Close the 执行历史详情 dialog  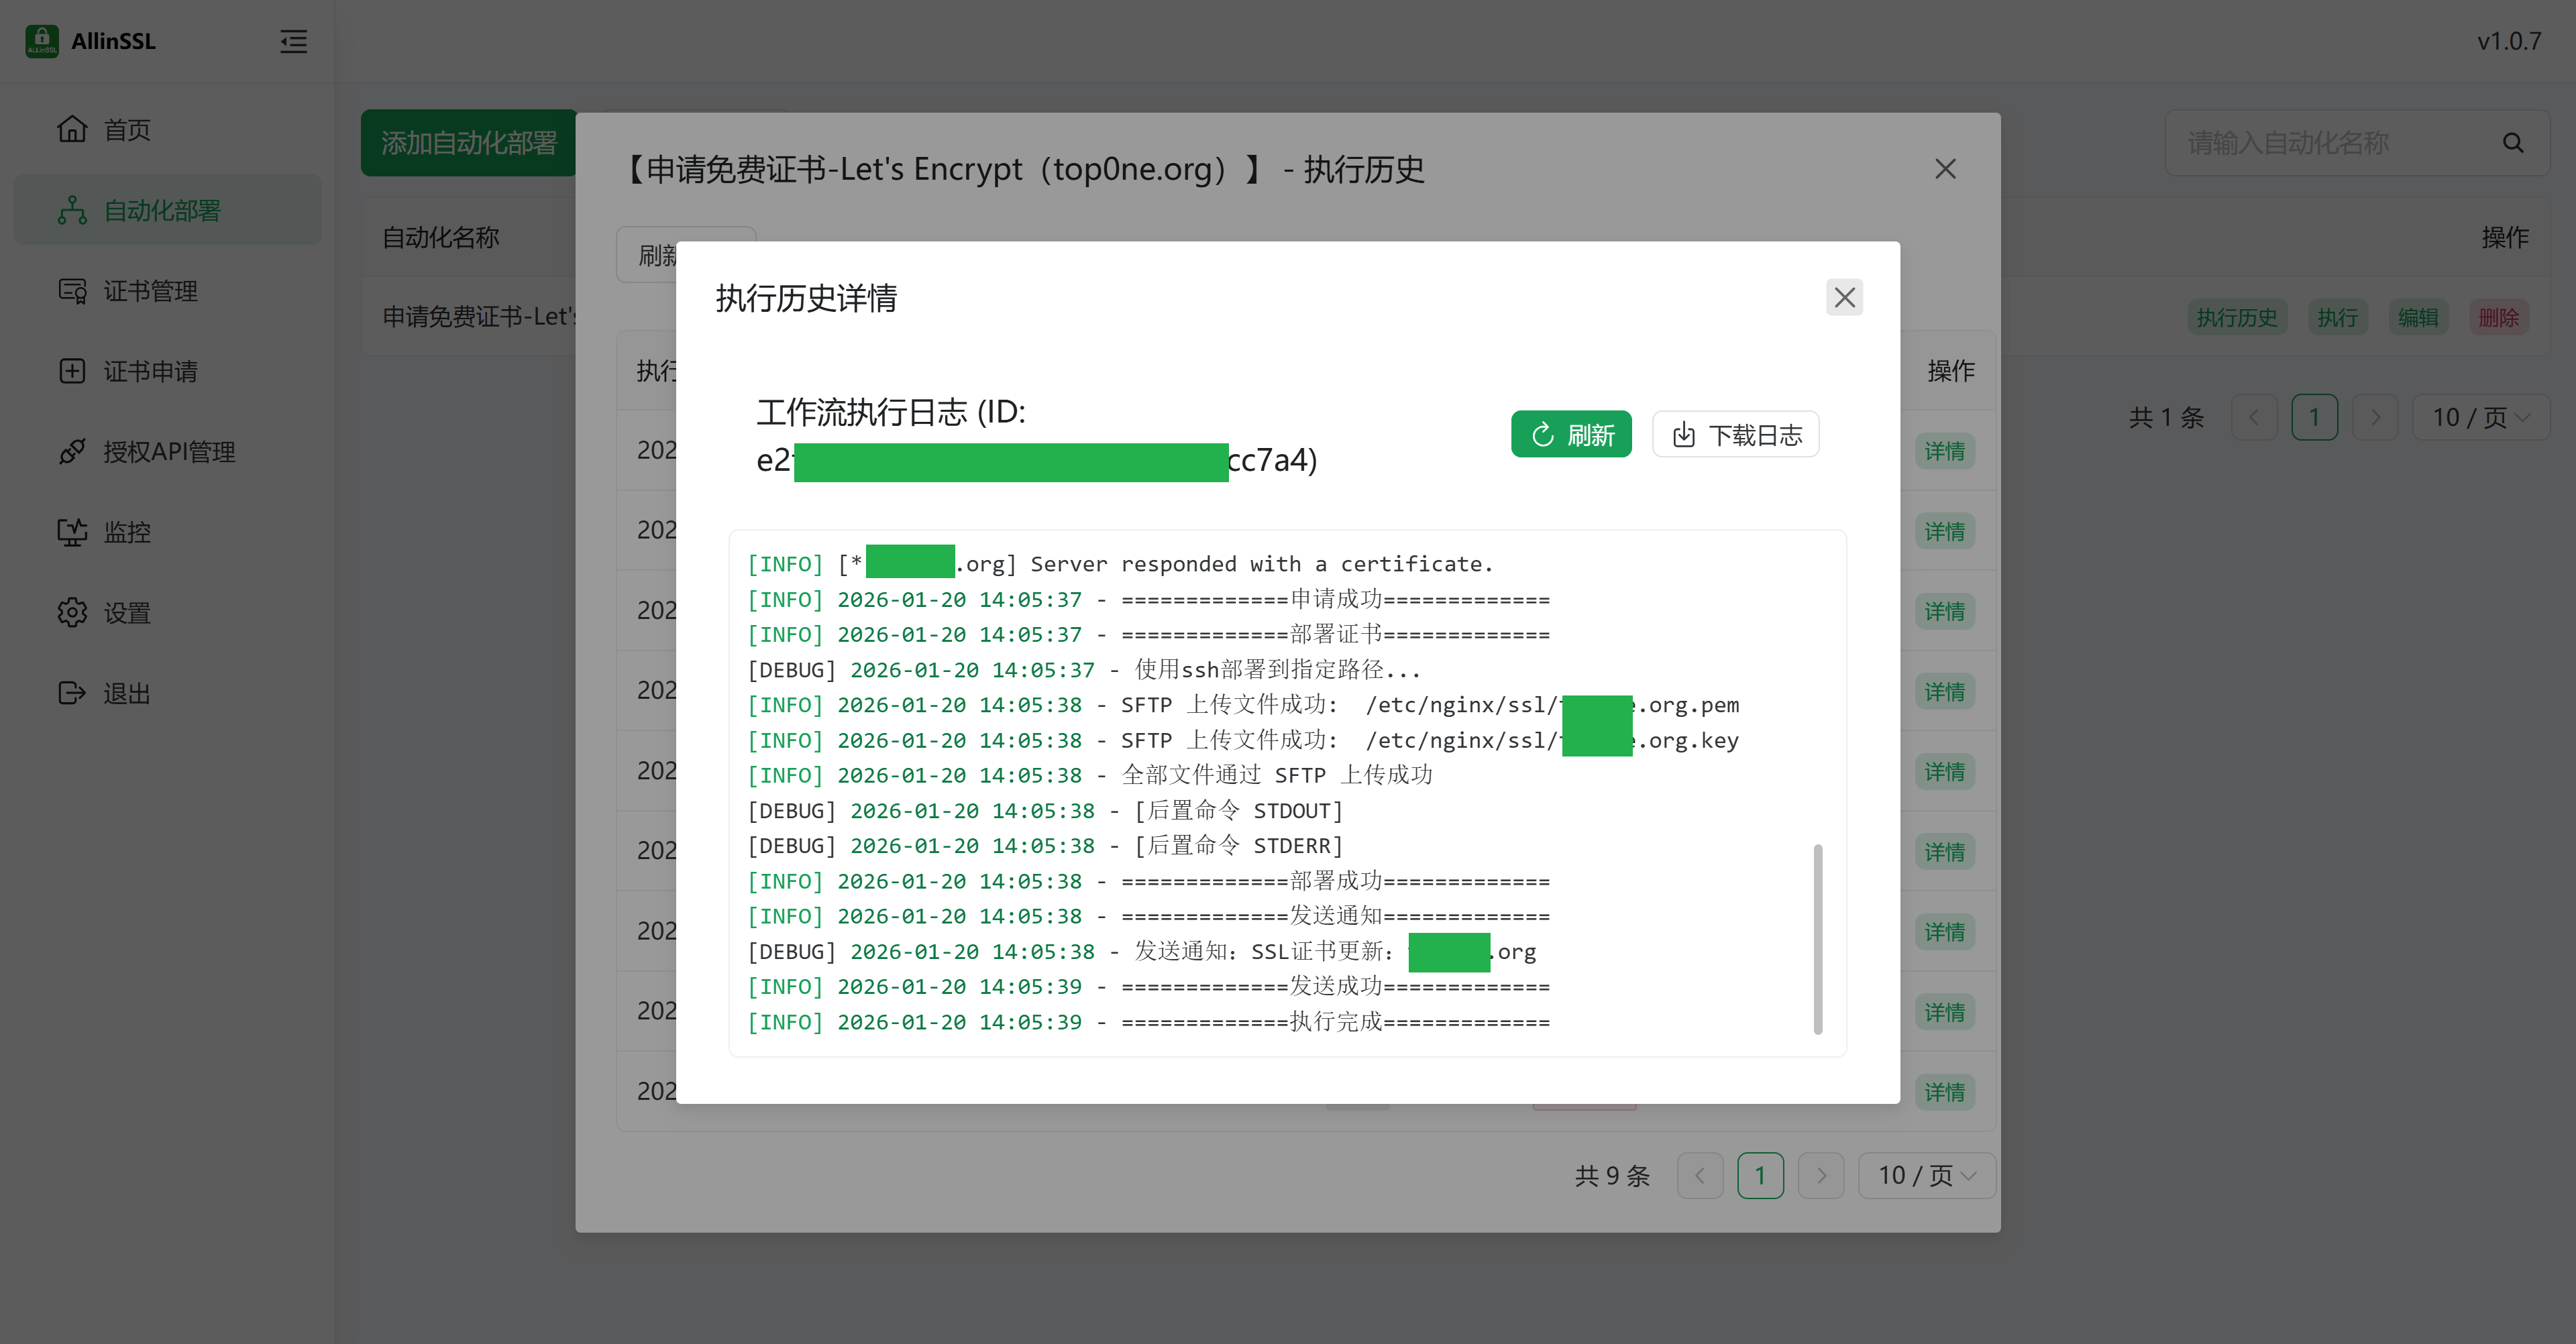[1844, 297]
